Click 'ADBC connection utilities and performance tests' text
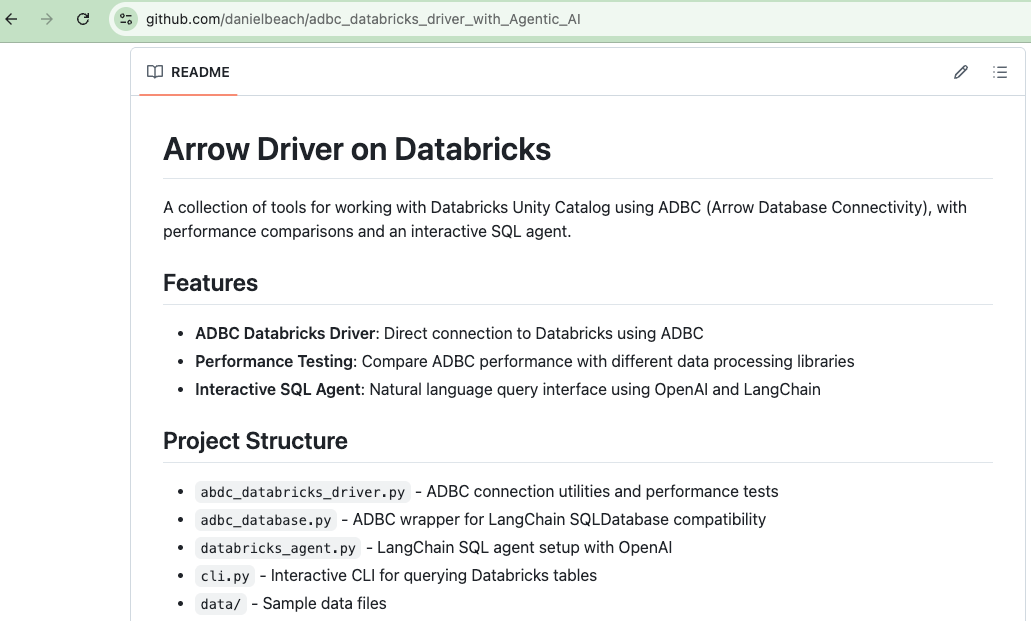The image size is (1031, 621). [x=602, y=491]
